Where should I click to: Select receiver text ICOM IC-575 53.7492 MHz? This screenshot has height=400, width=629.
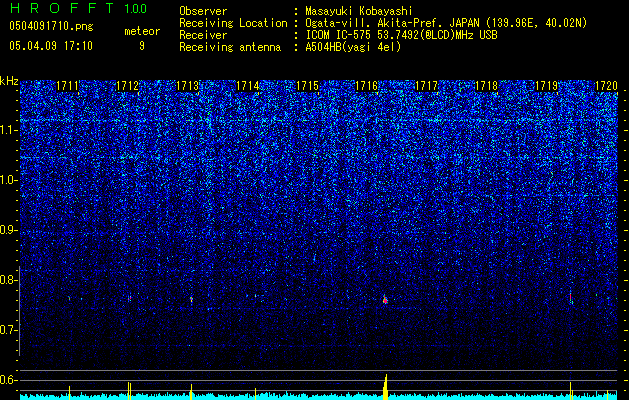401,35
